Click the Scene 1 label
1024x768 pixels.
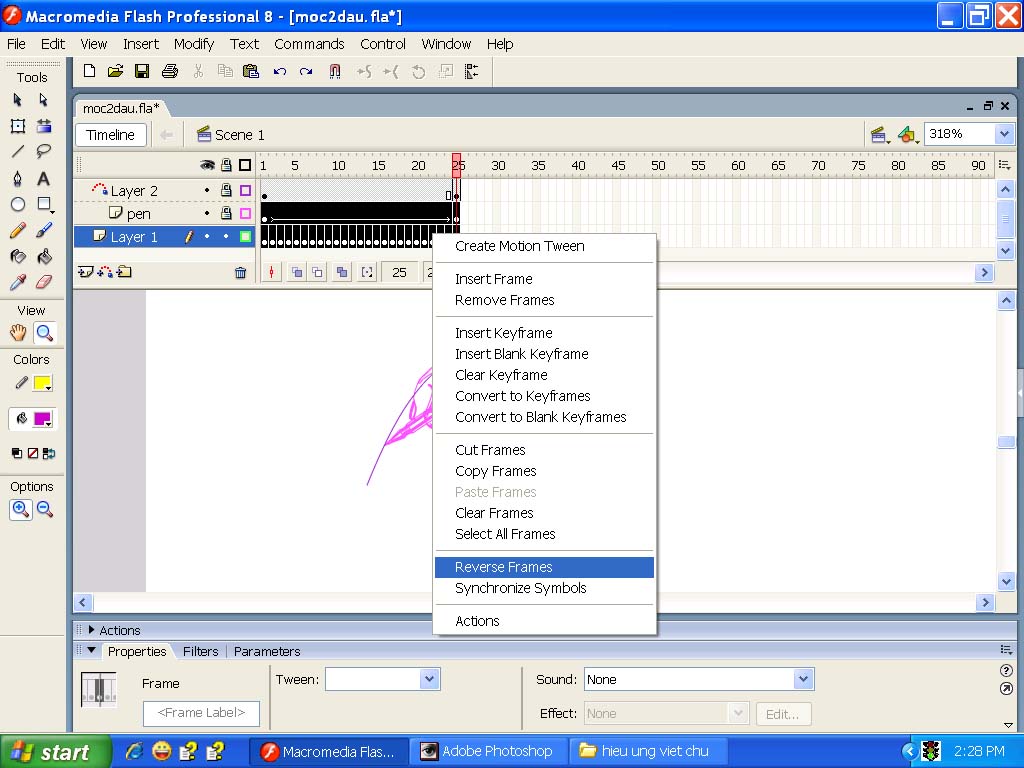[x=240, y=135]
